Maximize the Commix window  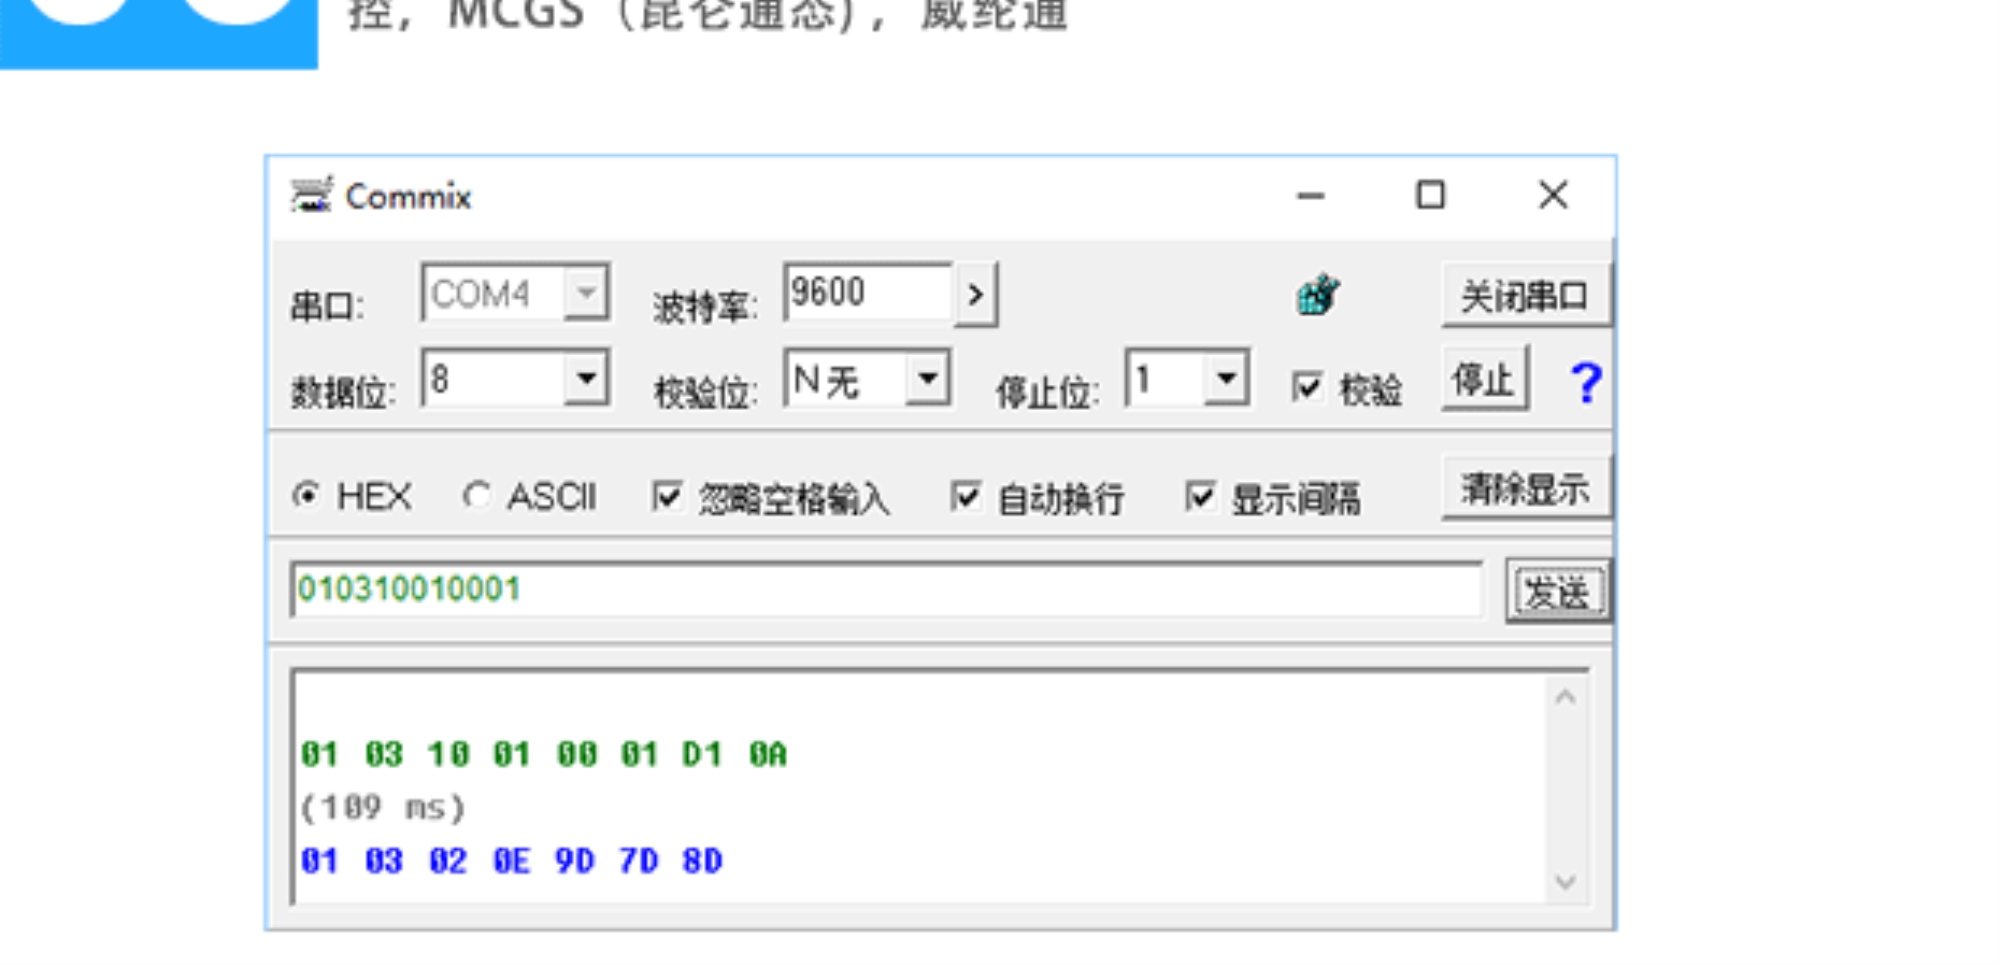pyautogui.click(x=1431, y=195)
